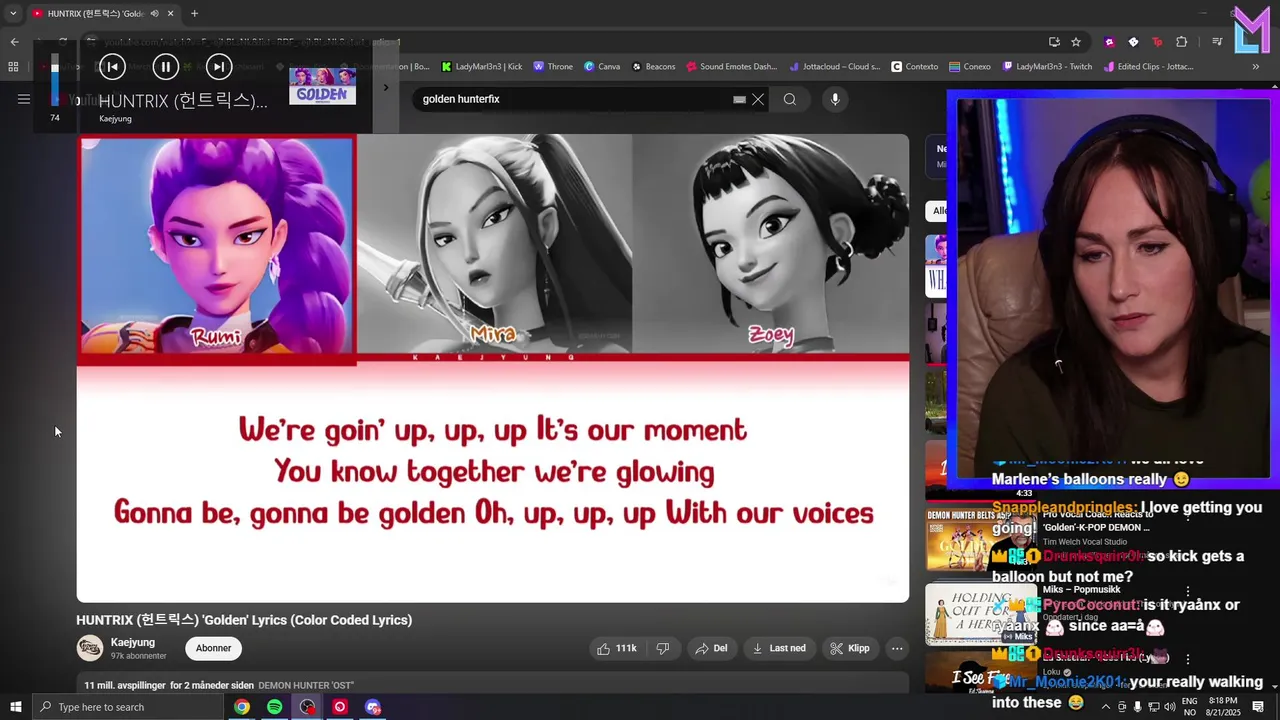Subscribe using the Abonner button
This screenshot has height=720, width=1280.
213,648
